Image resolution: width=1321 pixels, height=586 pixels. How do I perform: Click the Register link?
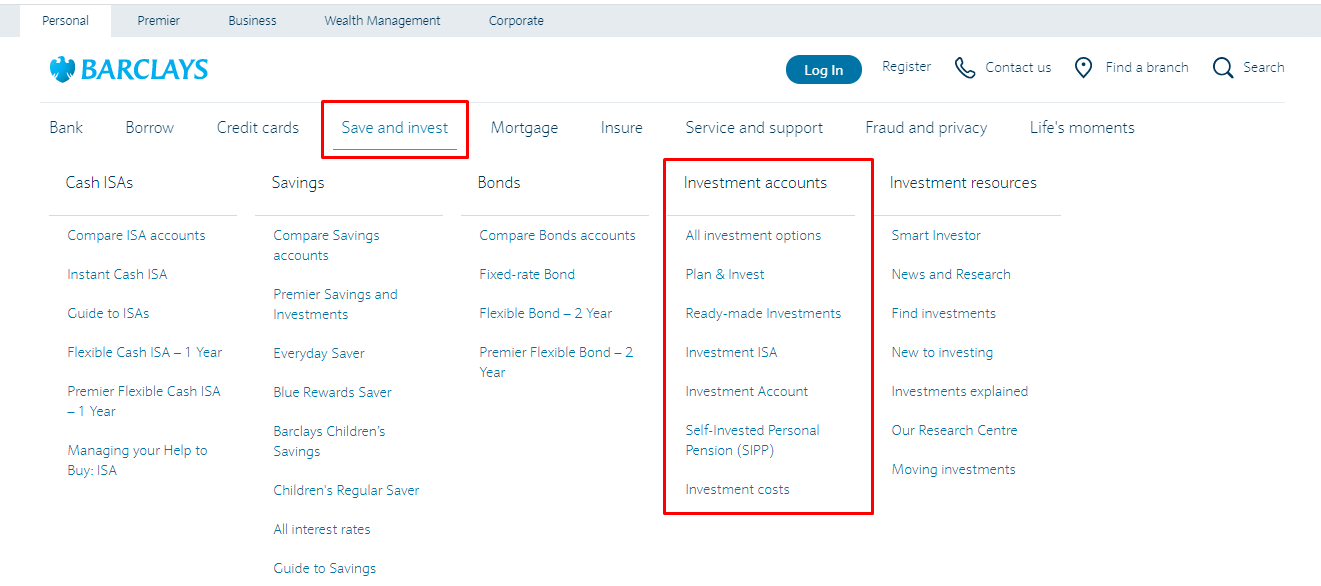click(906, 67)
